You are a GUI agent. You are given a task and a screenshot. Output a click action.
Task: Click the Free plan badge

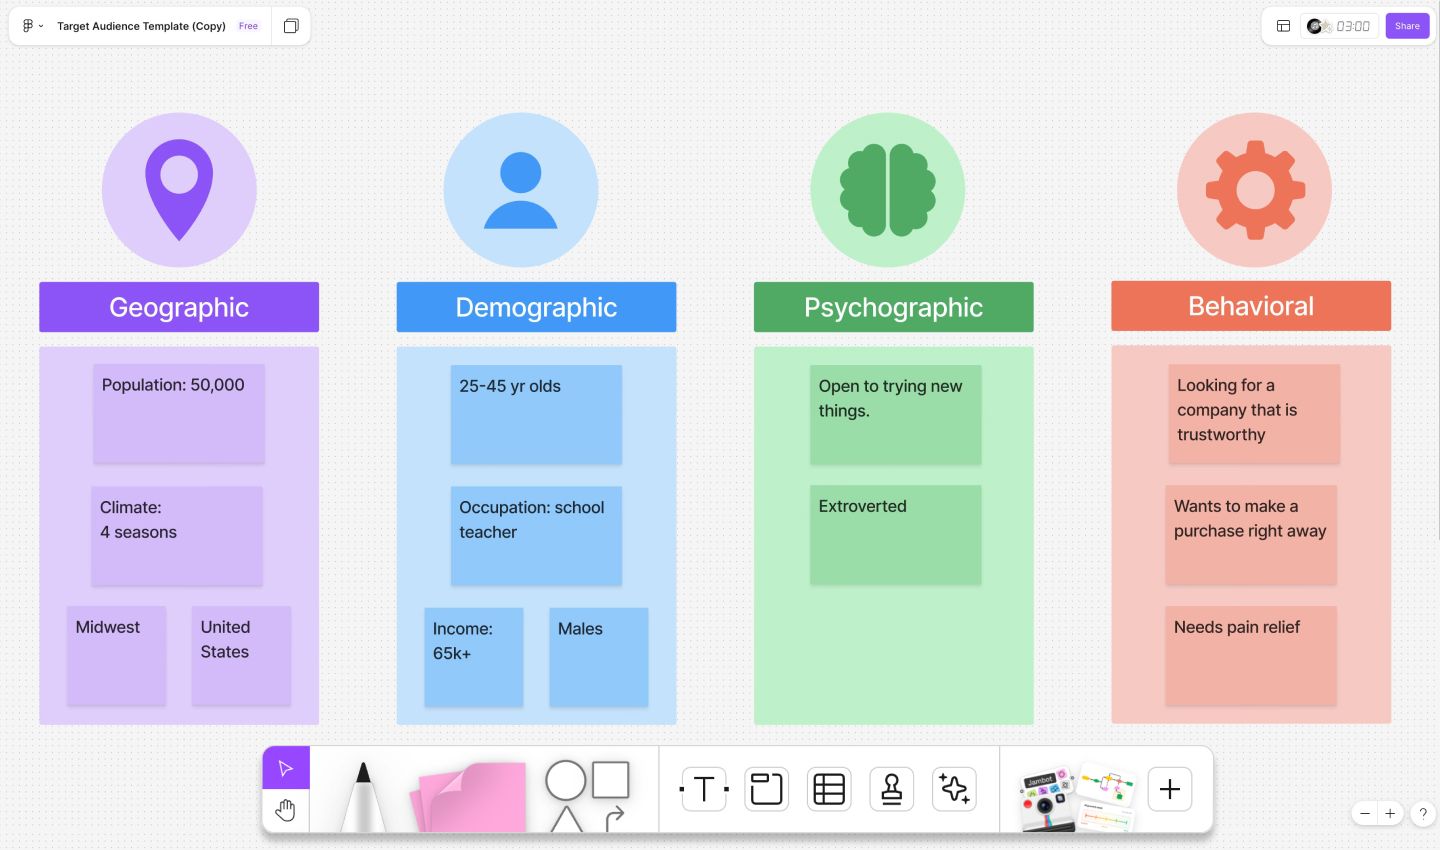click(x=248, y=26)
